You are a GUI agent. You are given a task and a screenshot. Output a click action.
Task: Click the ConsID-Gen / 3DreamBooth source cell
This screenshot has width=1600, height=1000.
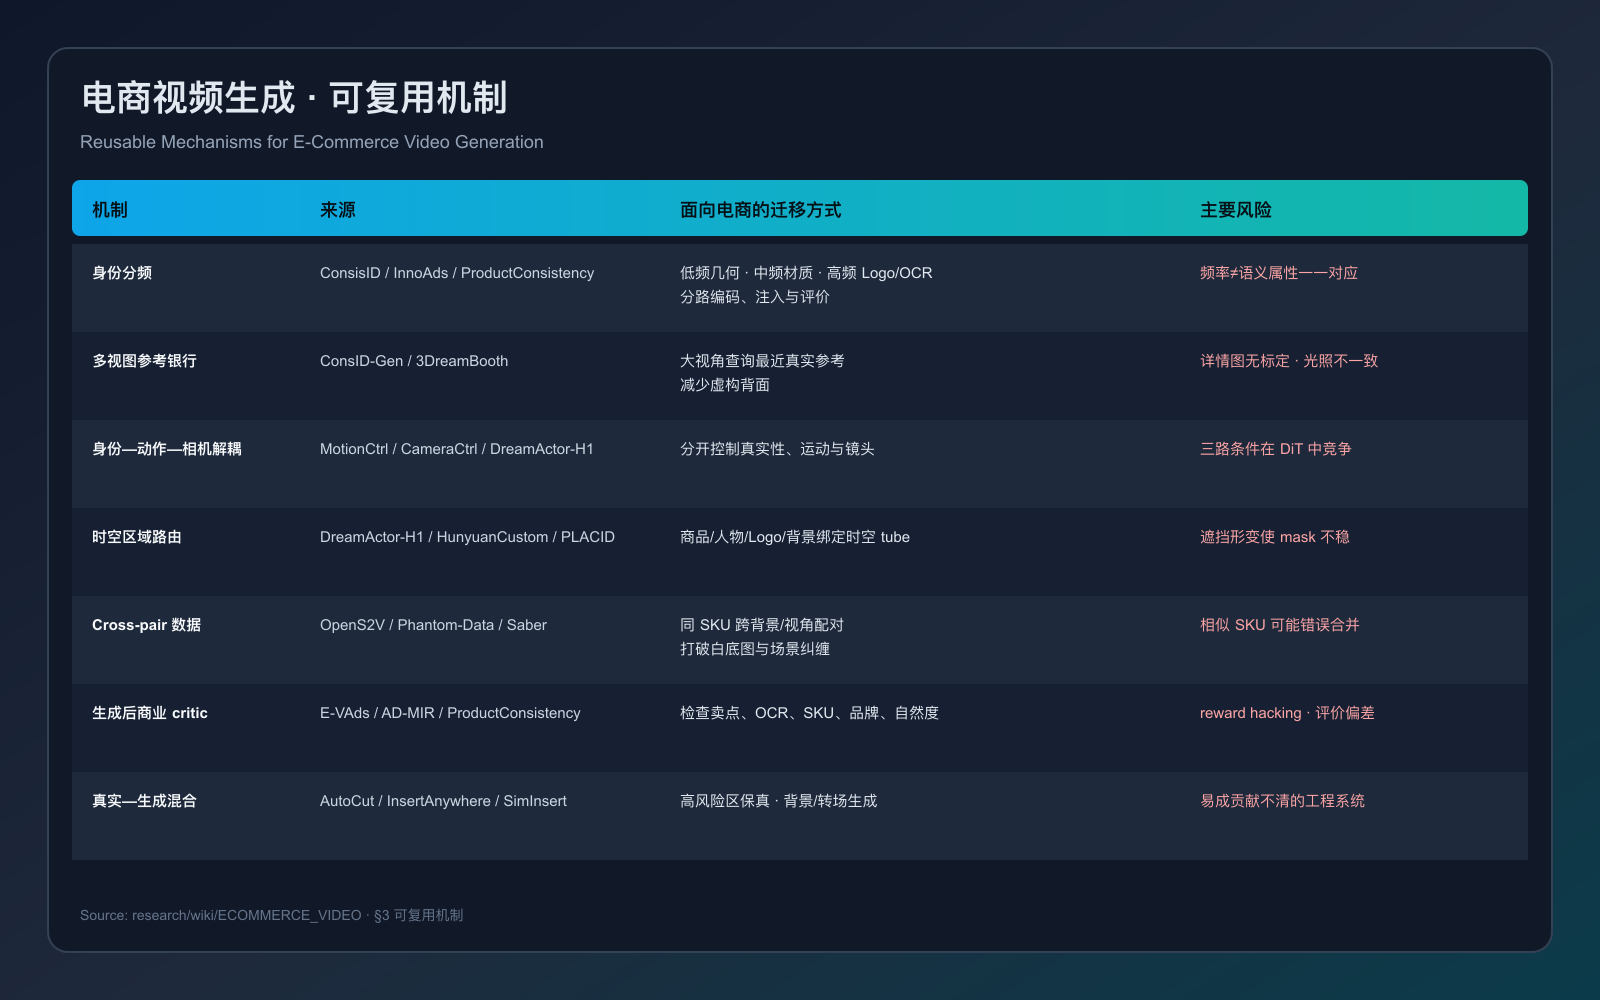pyautogui.click(x=414, y=361)
